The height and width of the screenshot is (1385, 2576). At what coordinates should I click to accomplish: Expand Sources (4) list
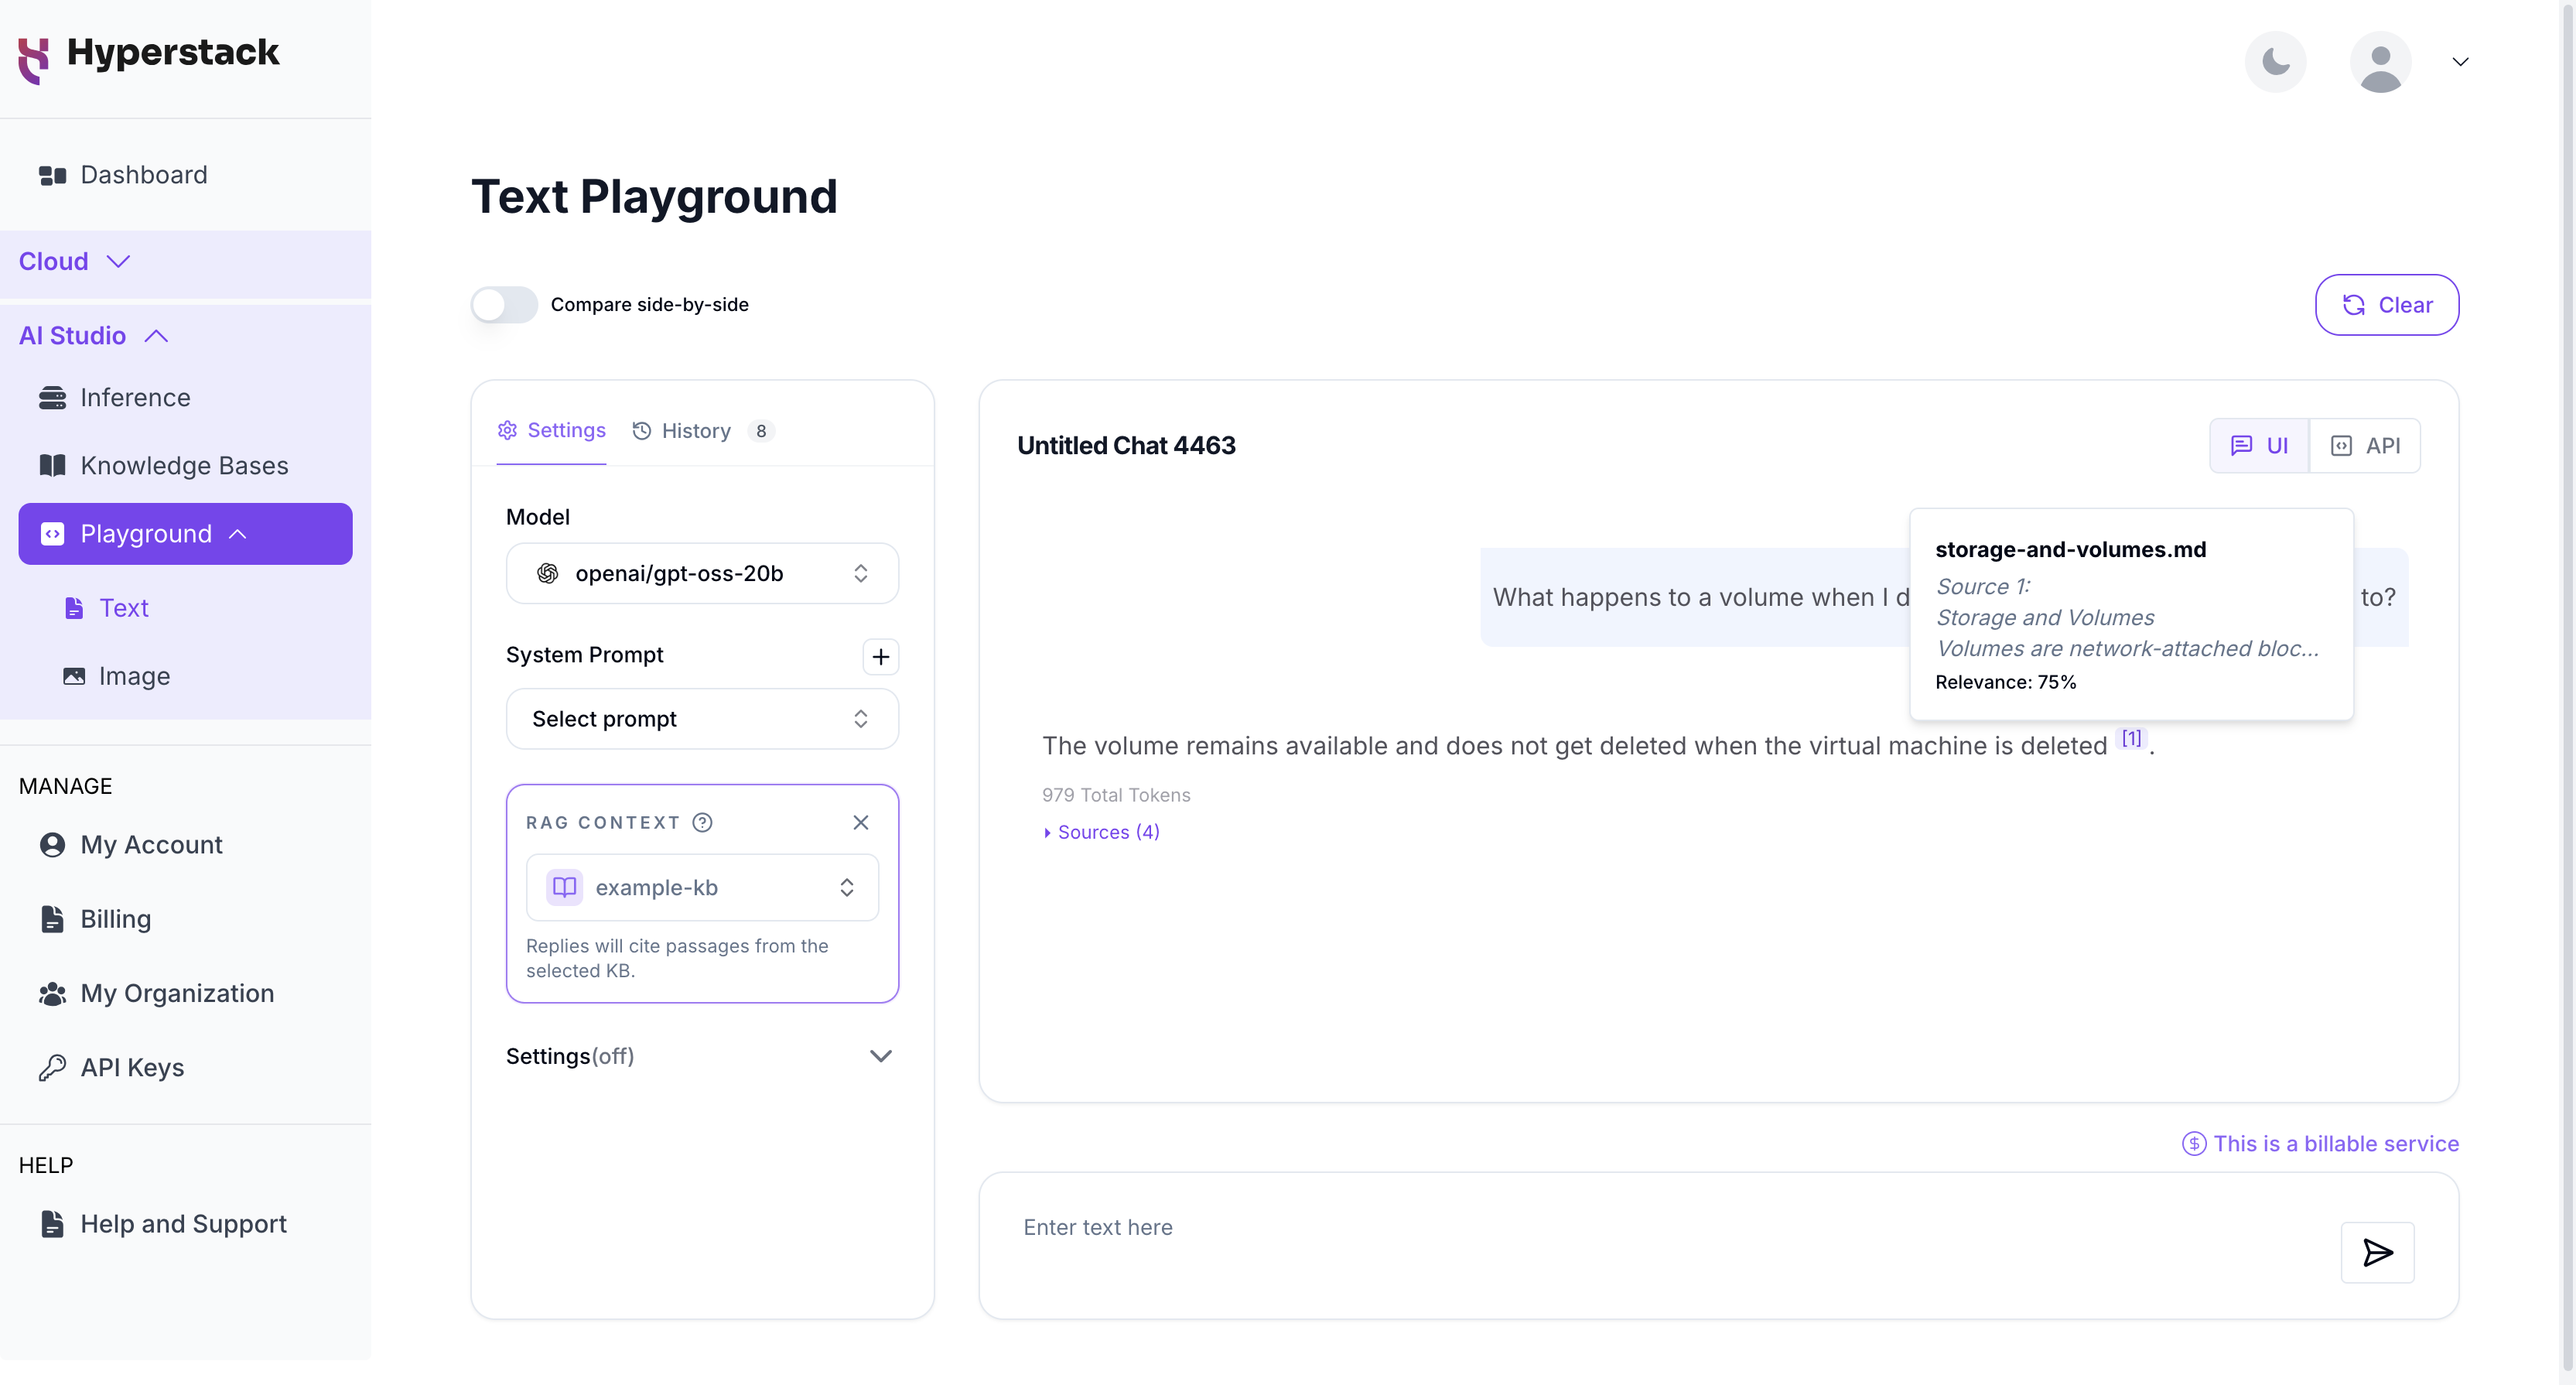pos(1101,832)
